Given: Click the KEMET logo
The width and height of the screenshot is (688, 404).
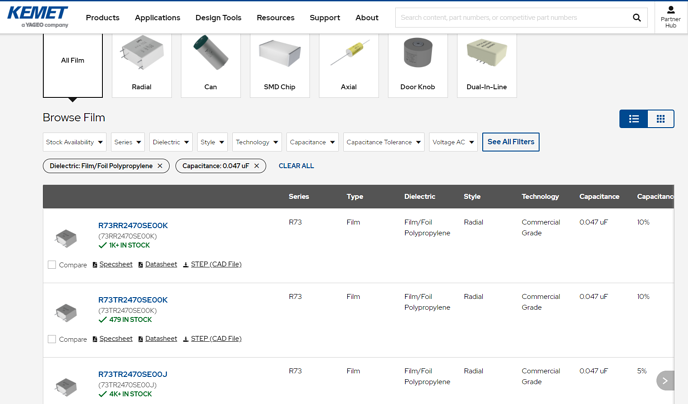Looking at the screenshot, I should (x=38, y=17).
